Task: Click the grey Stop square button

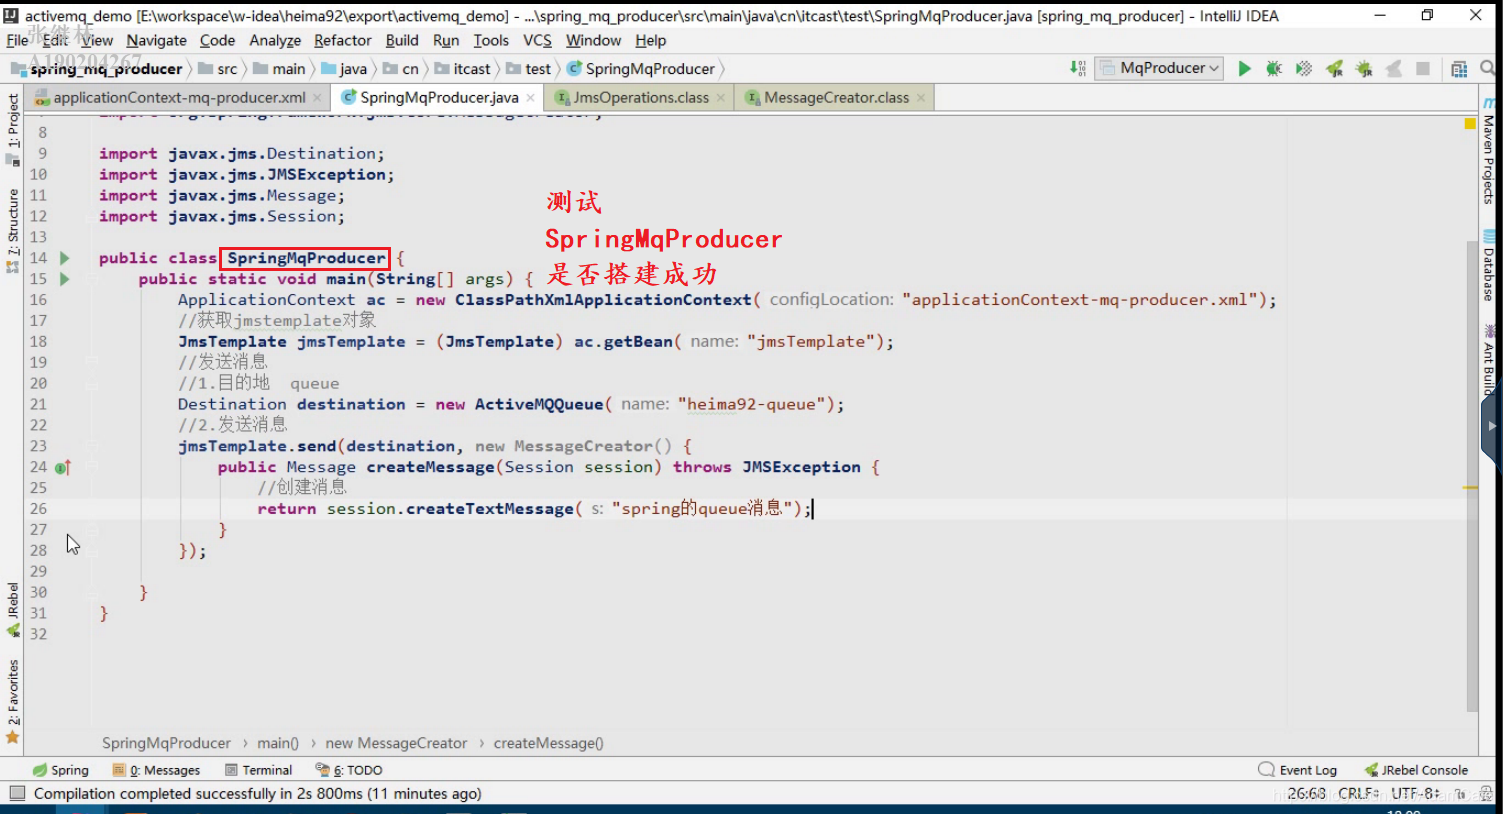Action: coord(1423,68)
